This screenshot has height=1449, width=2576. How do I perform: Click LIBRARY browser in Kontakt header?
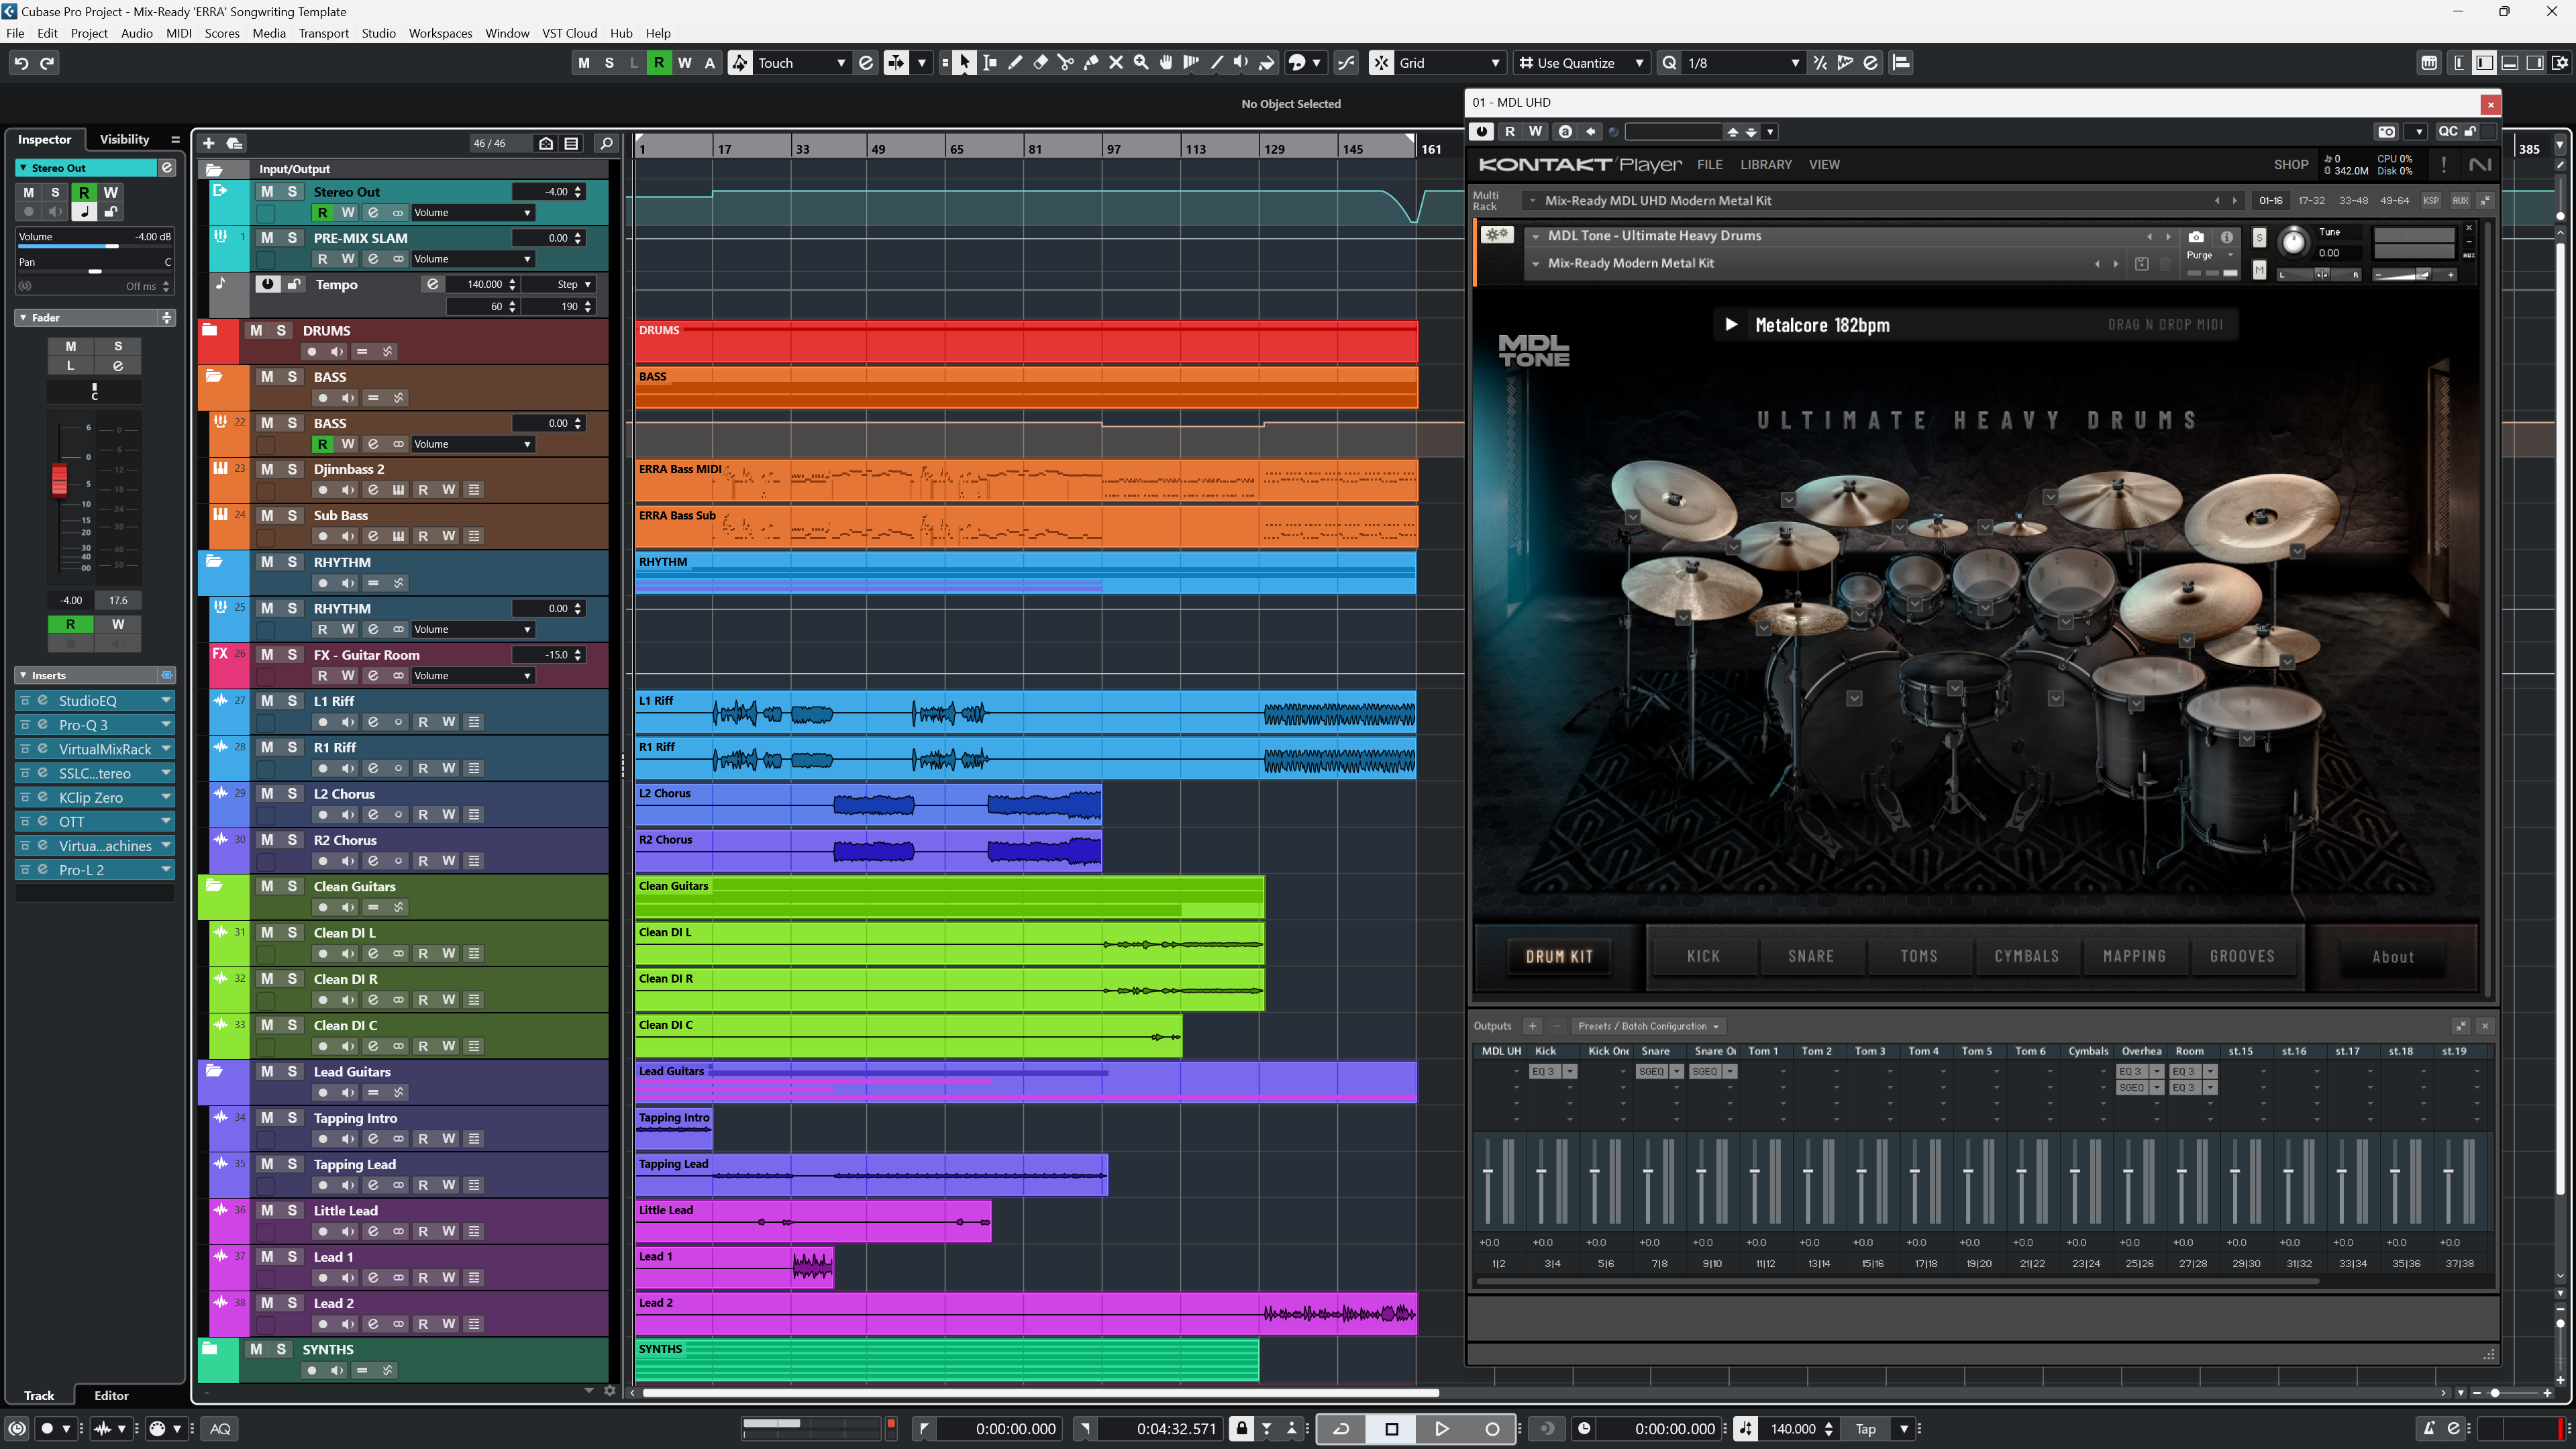(1764, 164)
